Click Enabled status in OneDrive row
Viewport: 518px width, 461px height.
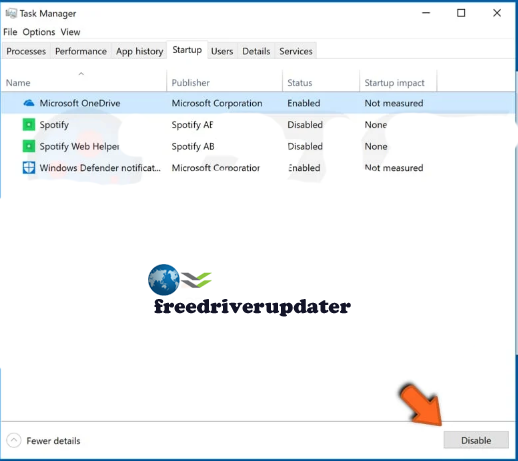[x=304, y=103]
